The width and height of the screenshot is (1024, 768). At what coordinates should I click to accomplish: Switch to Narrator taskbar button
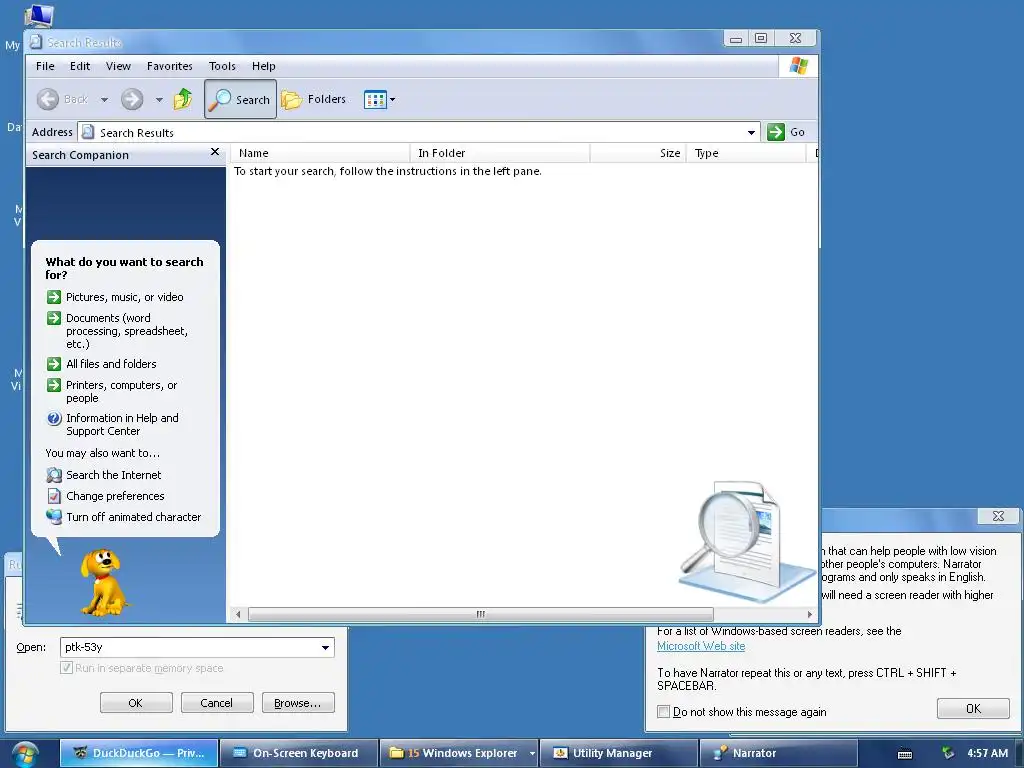click(778, 753)
